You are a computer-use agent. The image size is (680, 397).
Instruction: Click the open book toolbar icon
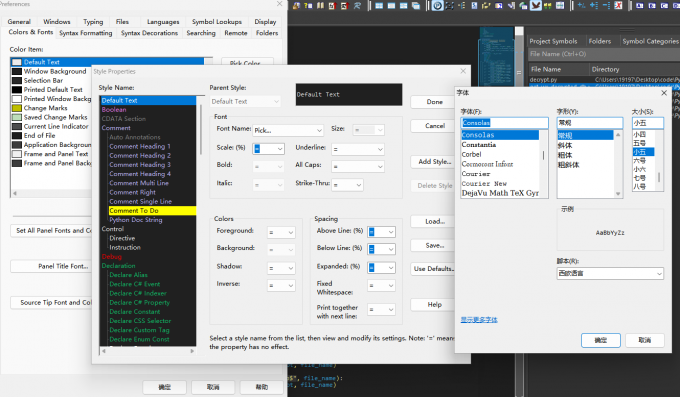pos(320,6)
